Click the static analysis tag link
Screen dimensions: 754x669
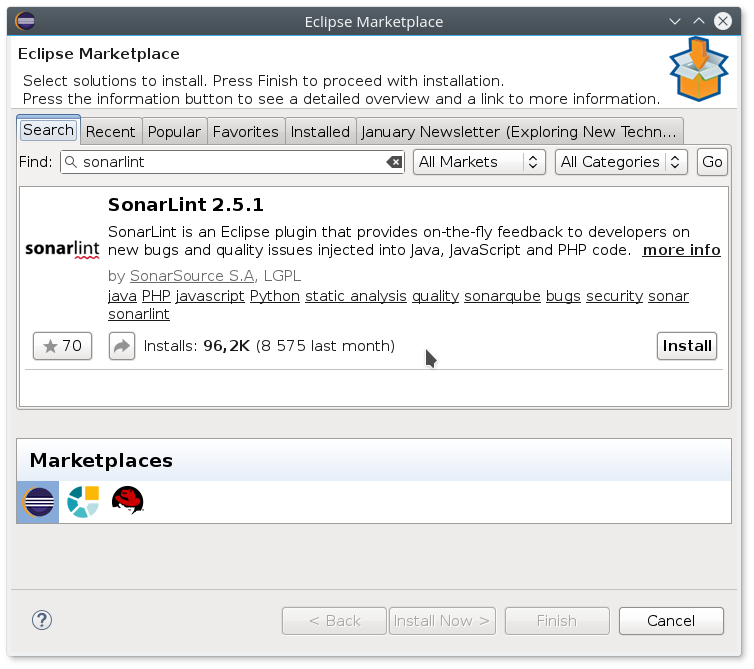(356, 296)
